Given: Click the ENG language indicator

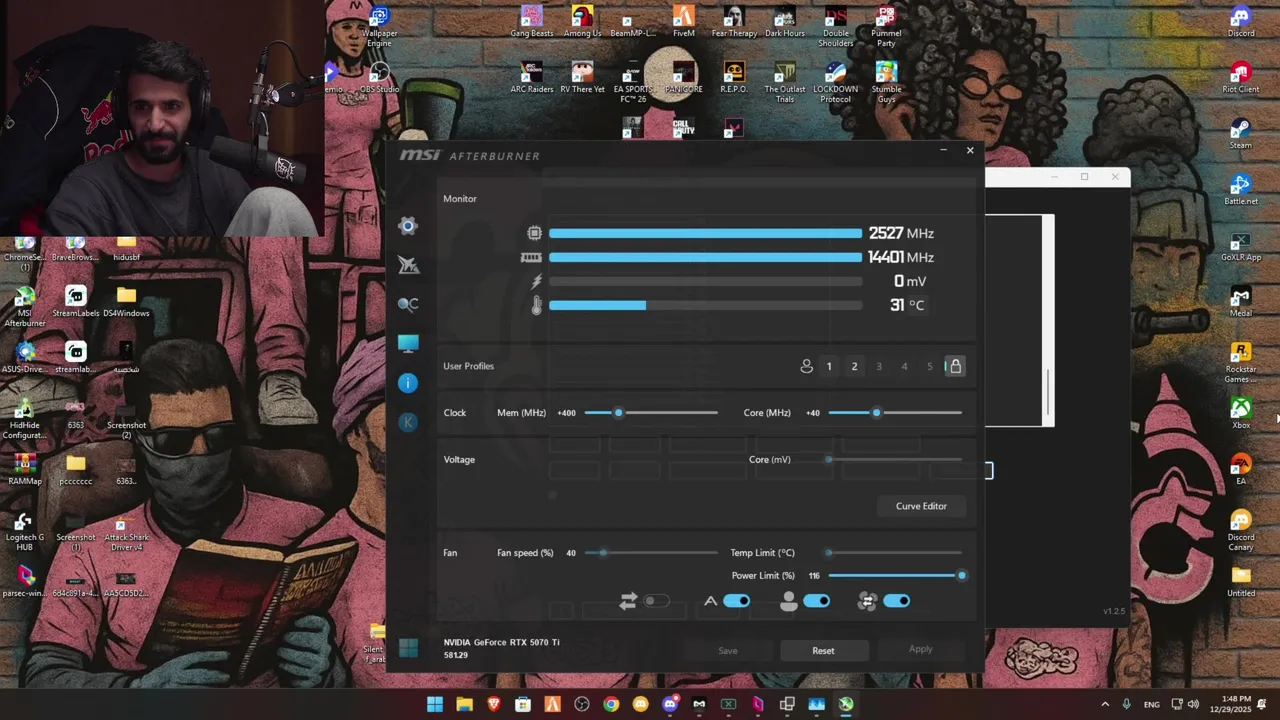Looking at the screenshot, I should 1152,704.
